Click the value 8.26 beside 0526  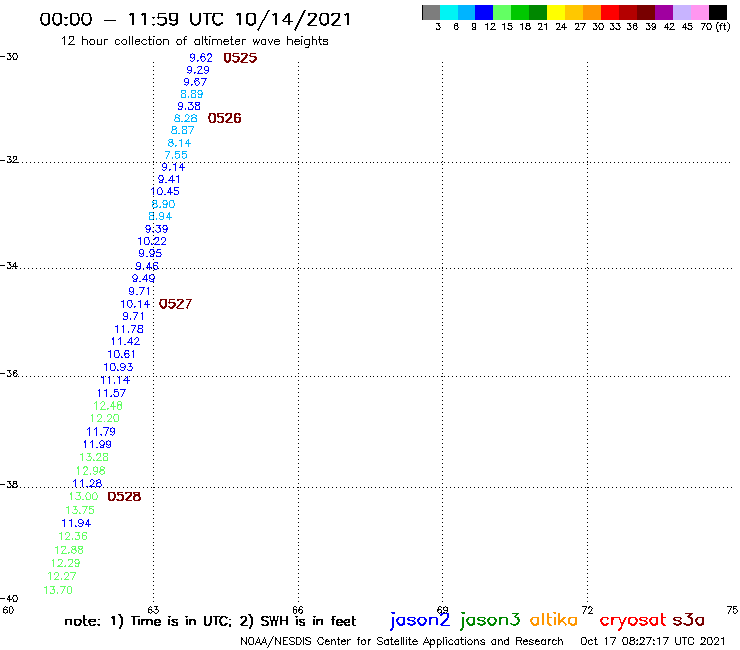185,118
